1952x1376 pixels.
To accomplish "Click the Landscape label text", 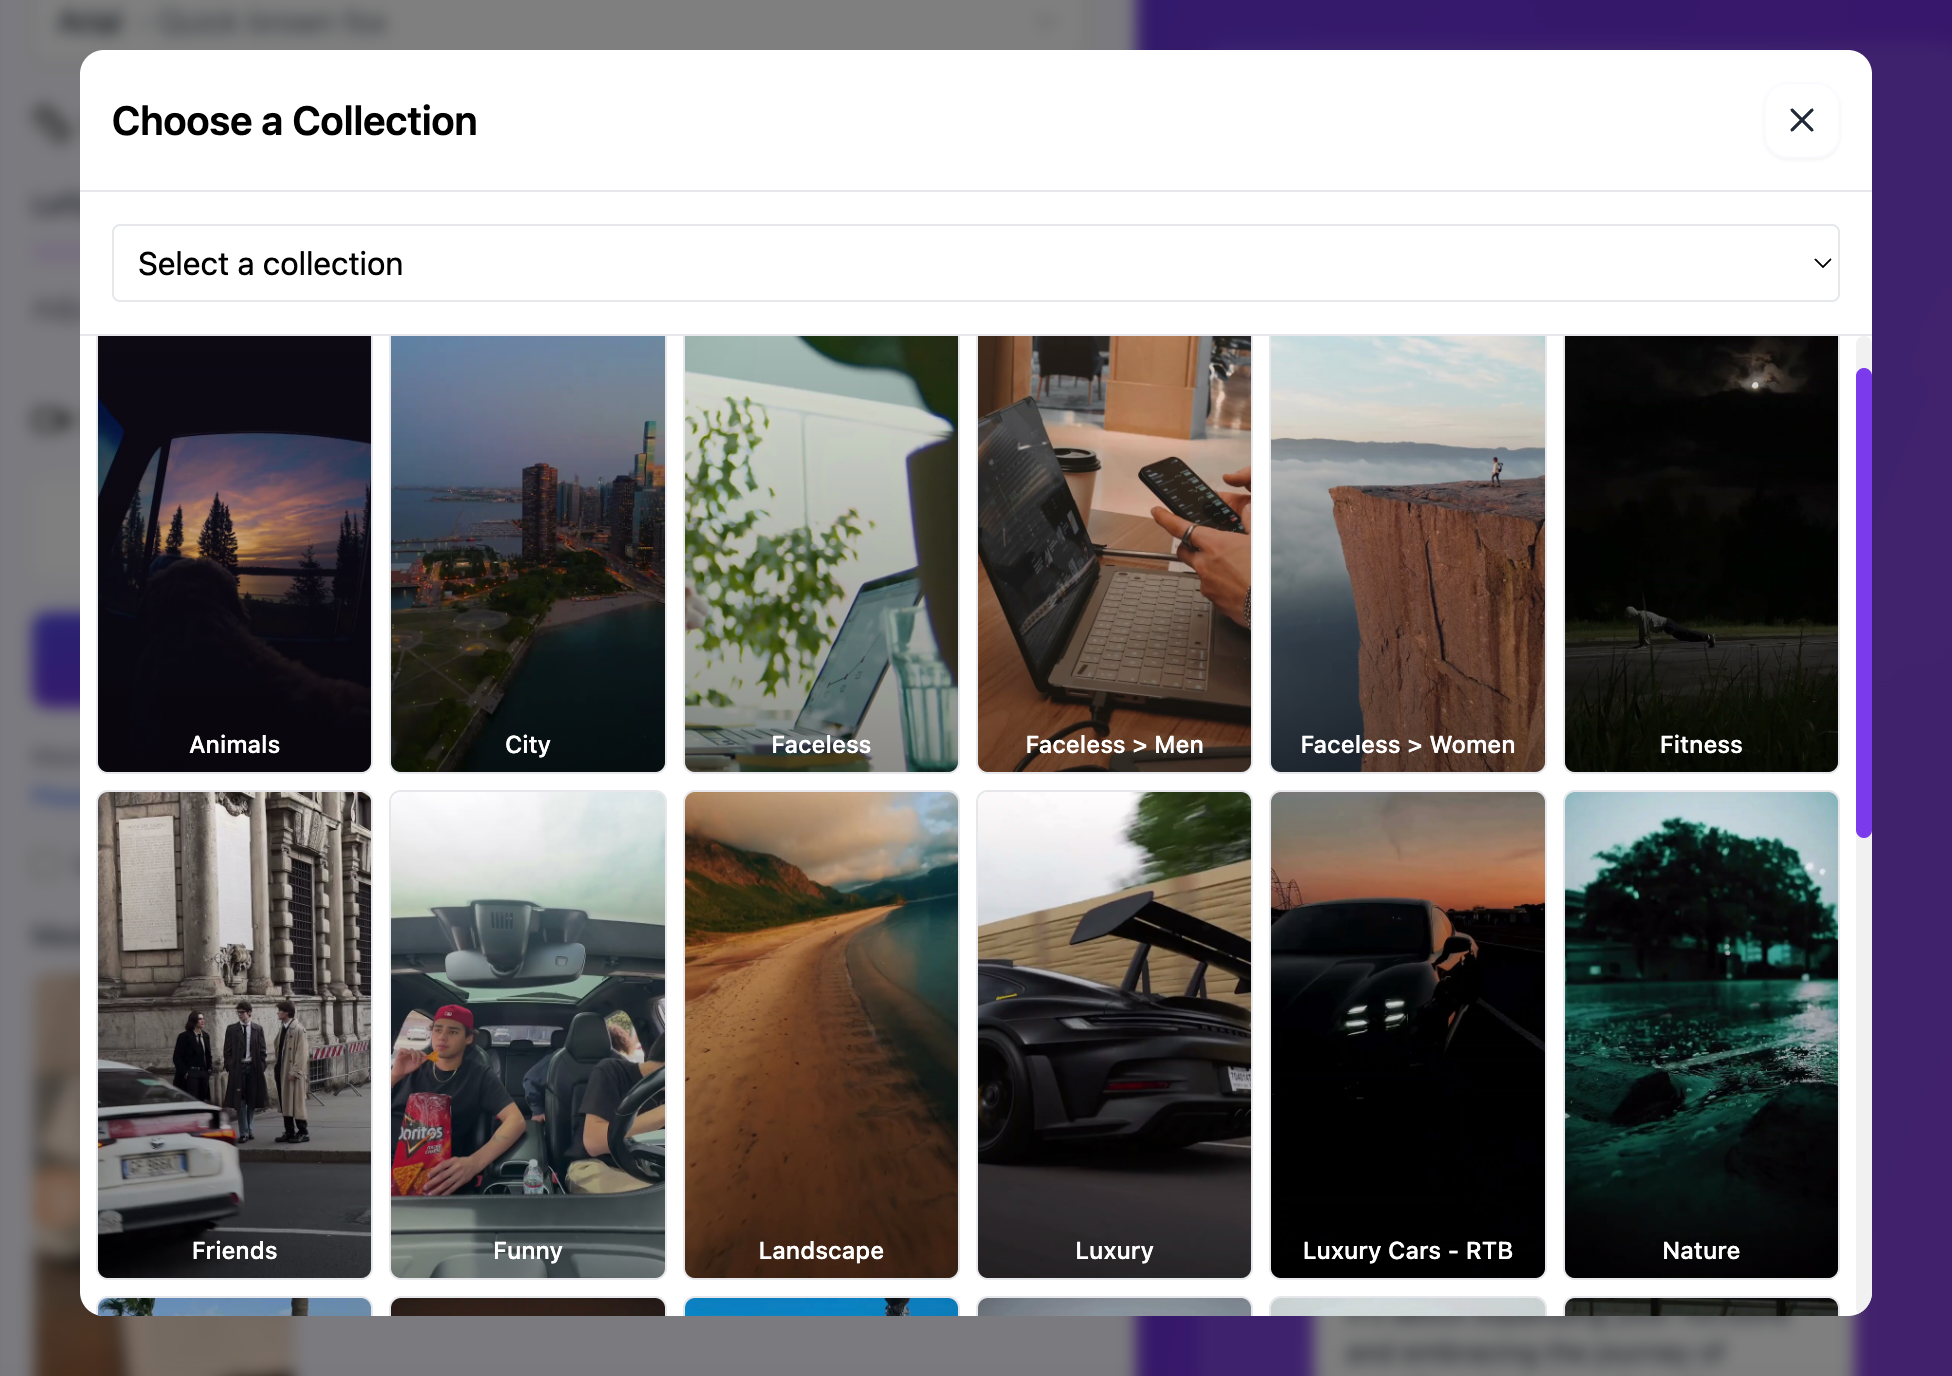I will click(x=820, y=1251).
